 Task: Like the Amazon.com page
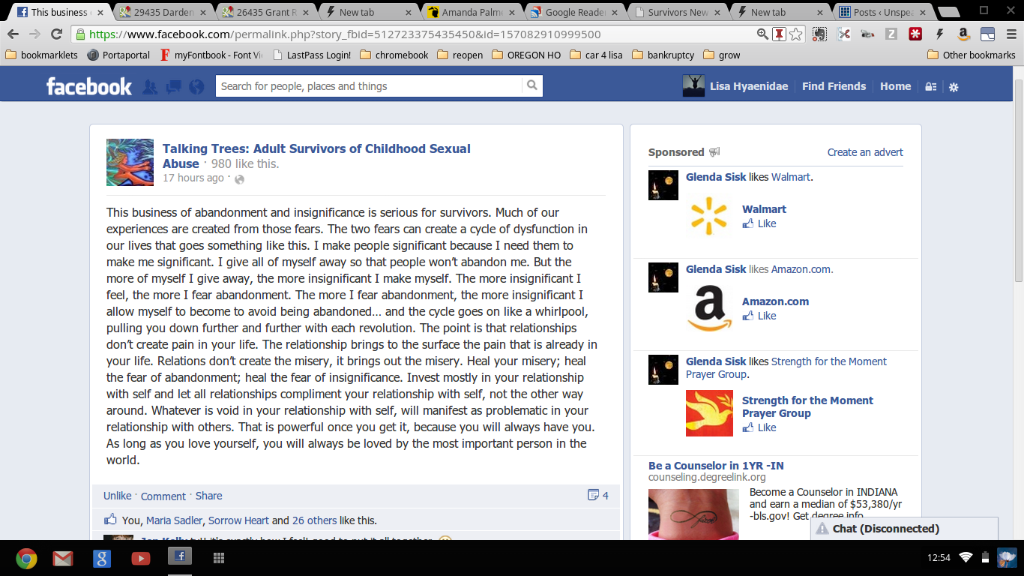point(759,315)
